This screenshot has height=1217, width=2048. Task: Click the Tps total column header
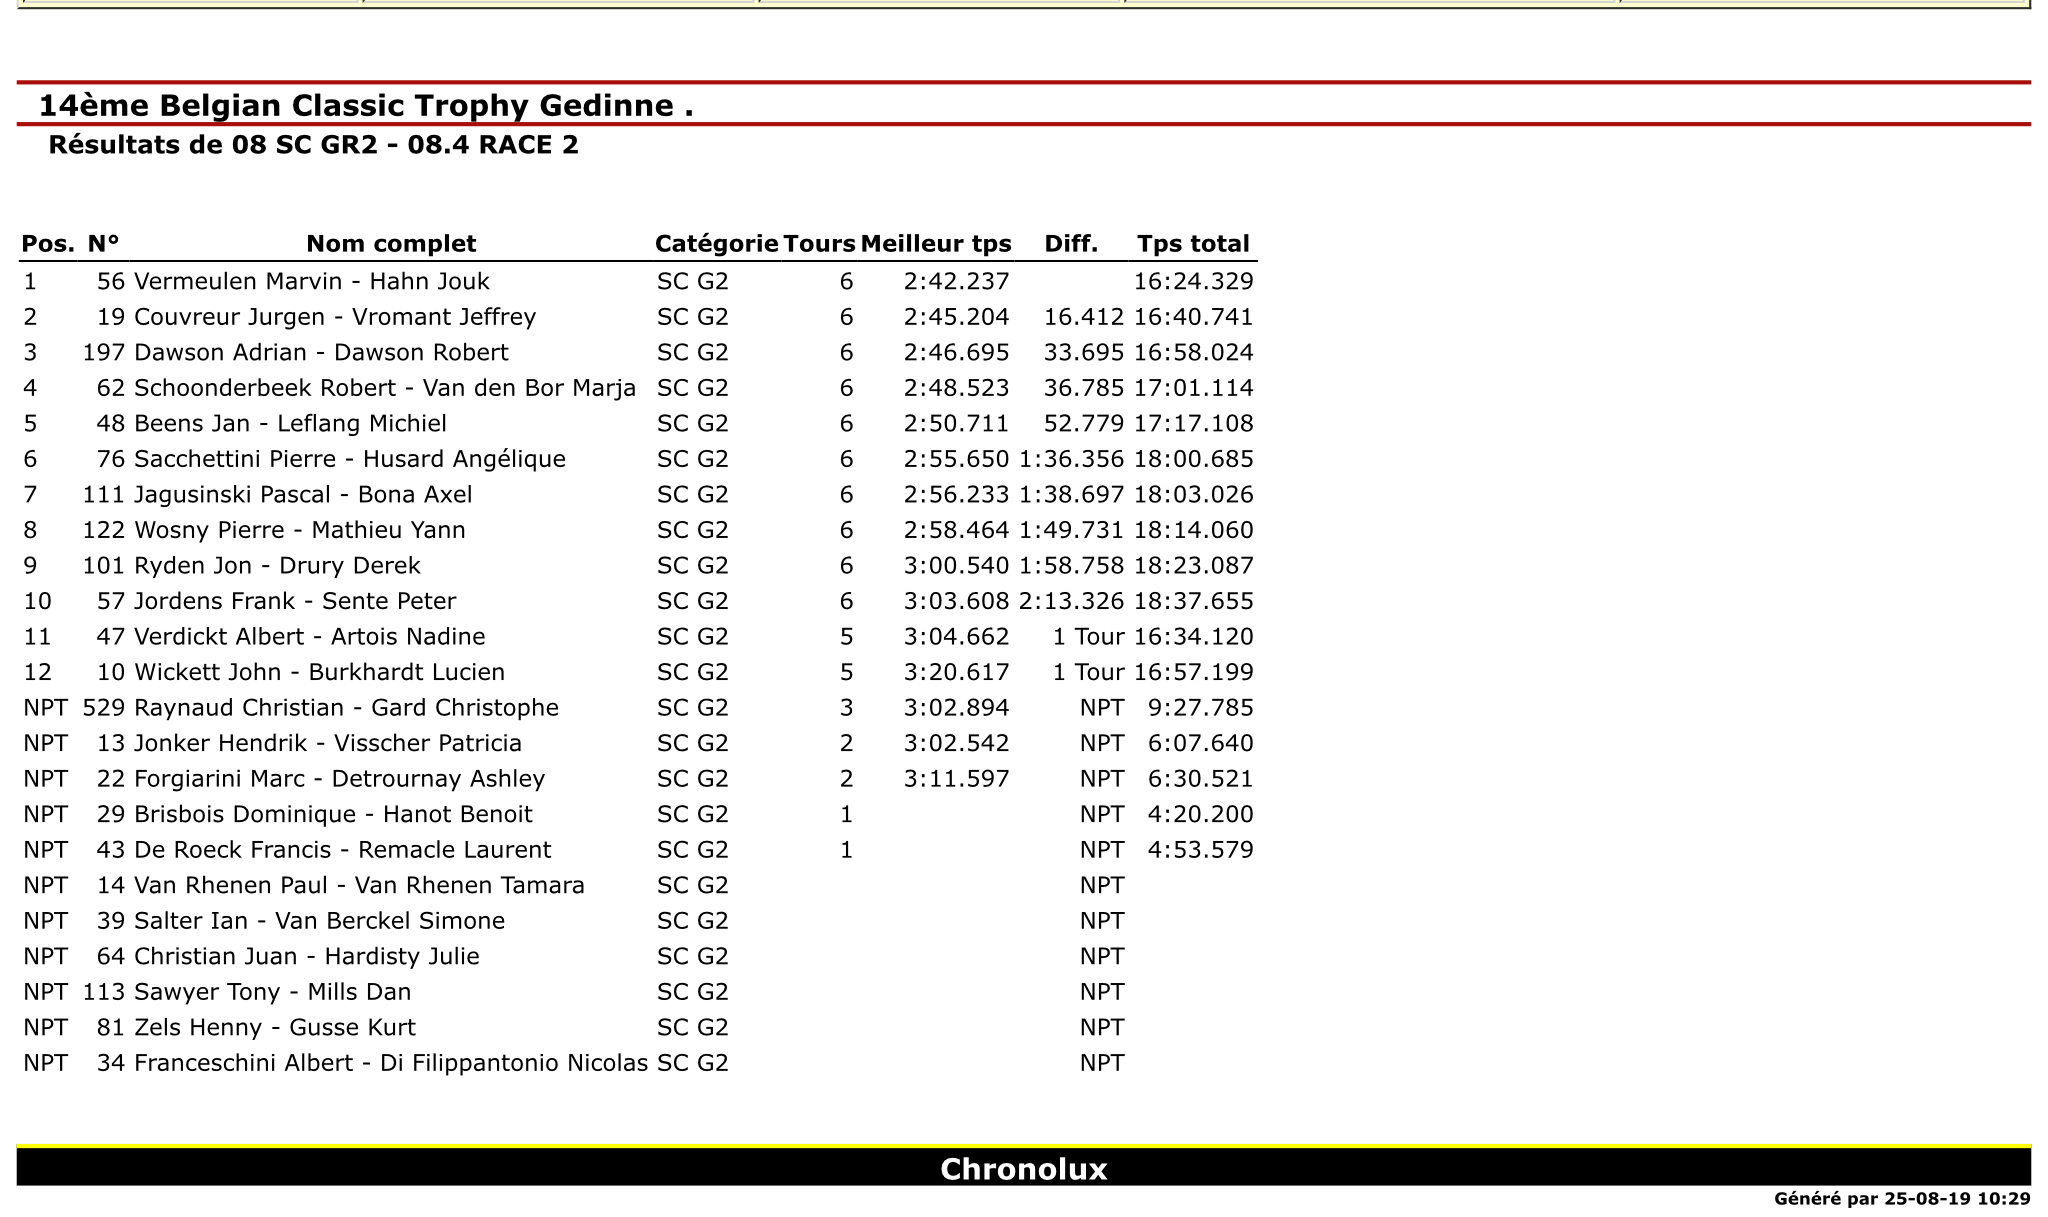tap(1193, 244)
